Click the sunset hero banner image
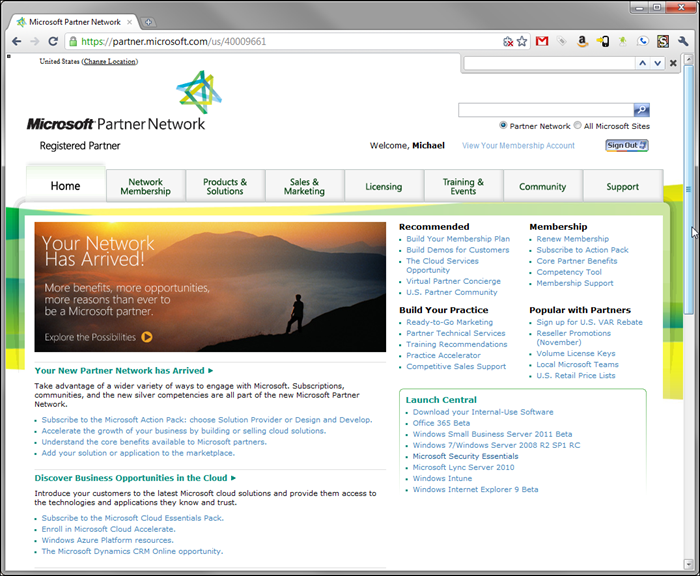 coord(210,287)
